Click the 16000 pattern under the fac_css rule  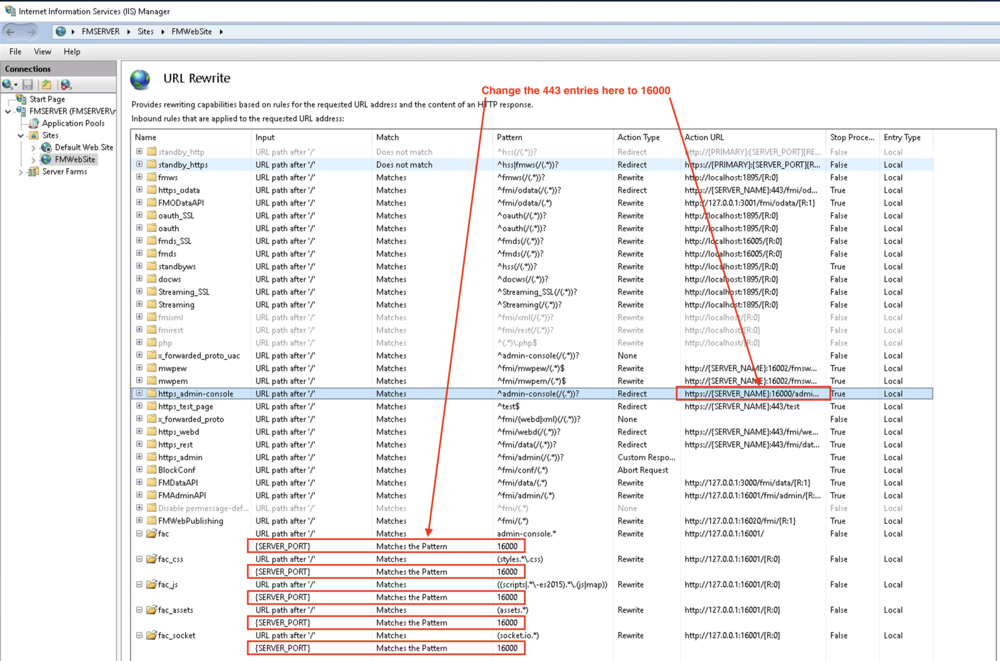click(x=508, y=572)
